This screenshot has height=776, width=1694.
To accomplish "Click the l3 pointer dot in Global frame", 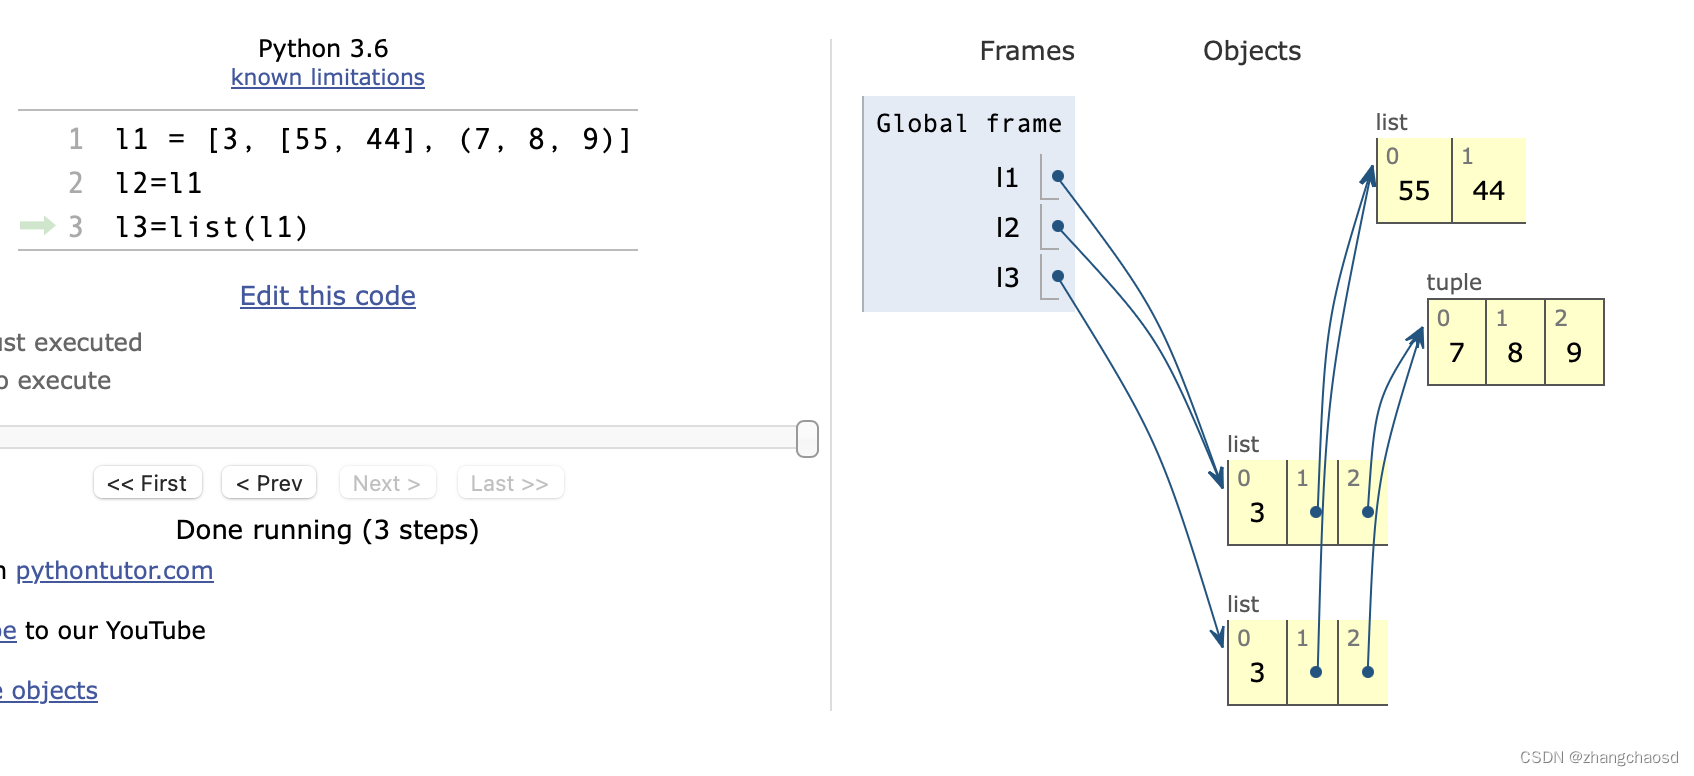I will (1058, 277).
